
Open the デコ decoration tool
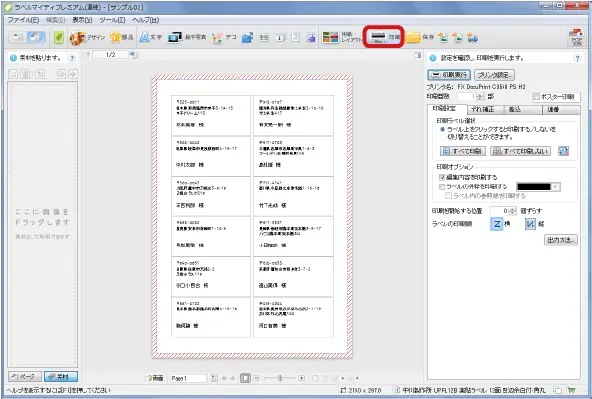click(224, 37)
